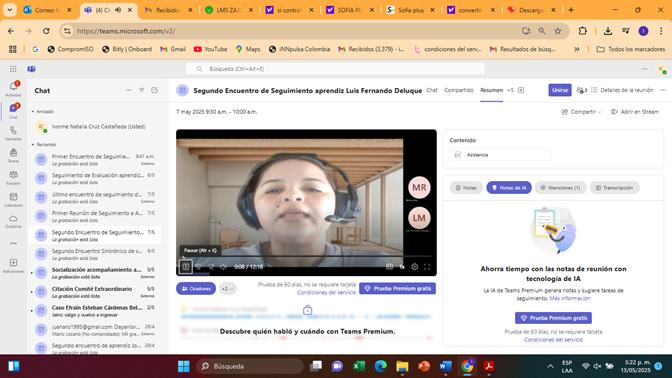The height and width of the screenshot is (378, 672).
Task: Select the Resumen tab
Action: coord(491,90)
